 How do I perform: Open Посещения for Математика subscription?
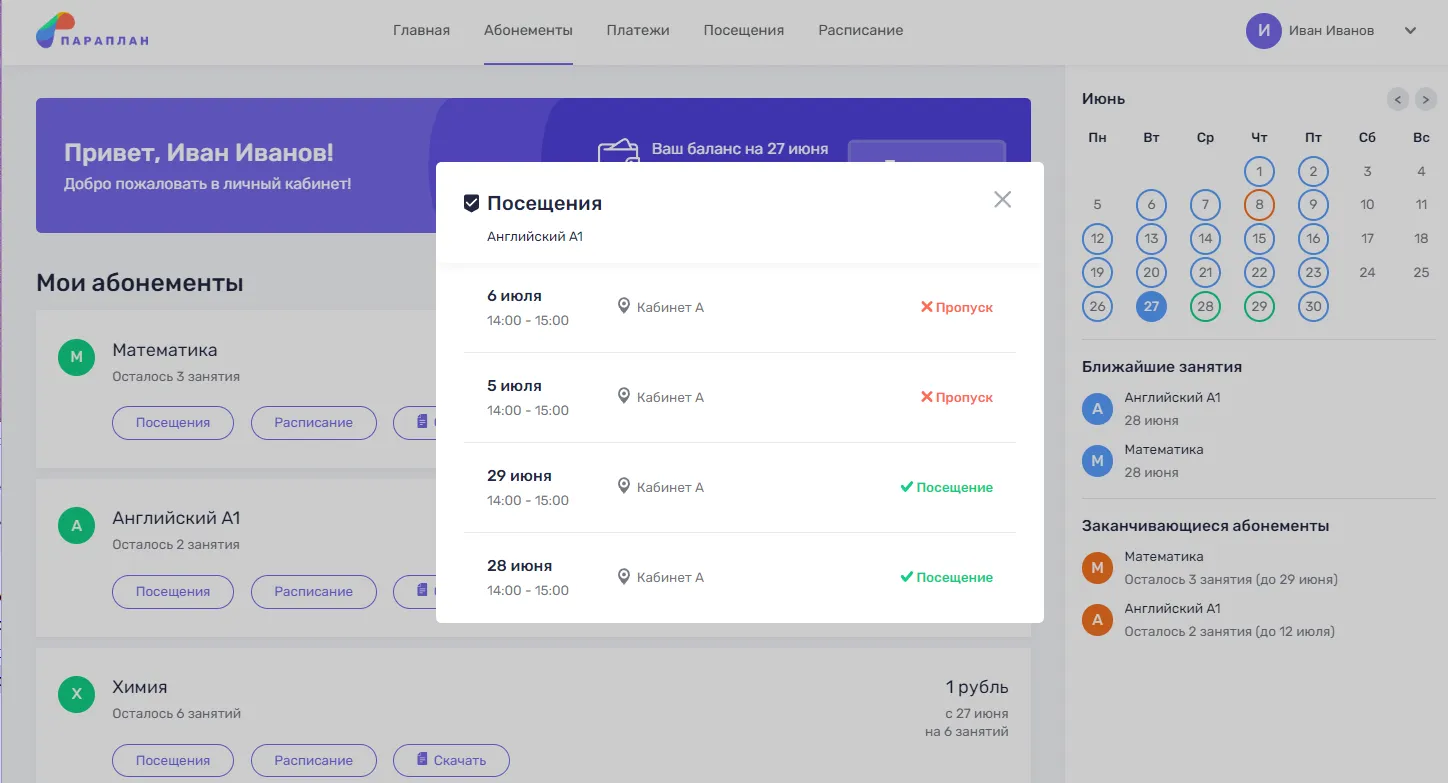[x=173, y=423]
